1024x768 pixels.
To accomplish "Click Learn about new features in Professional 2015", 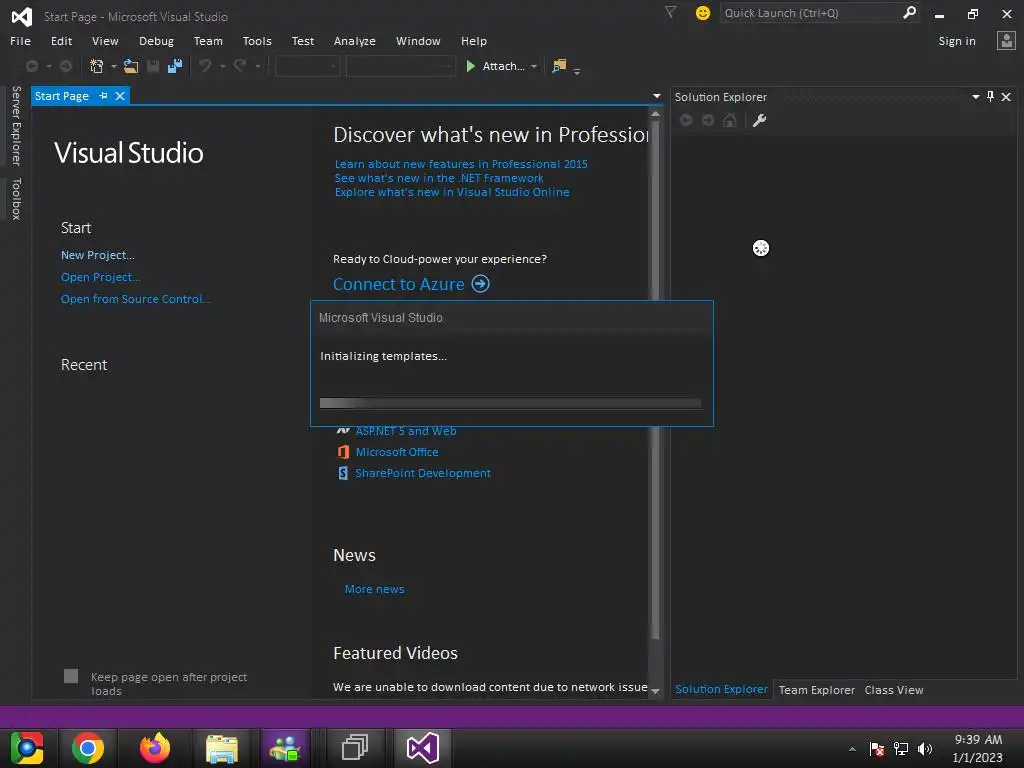I will (x=461, y=164).
